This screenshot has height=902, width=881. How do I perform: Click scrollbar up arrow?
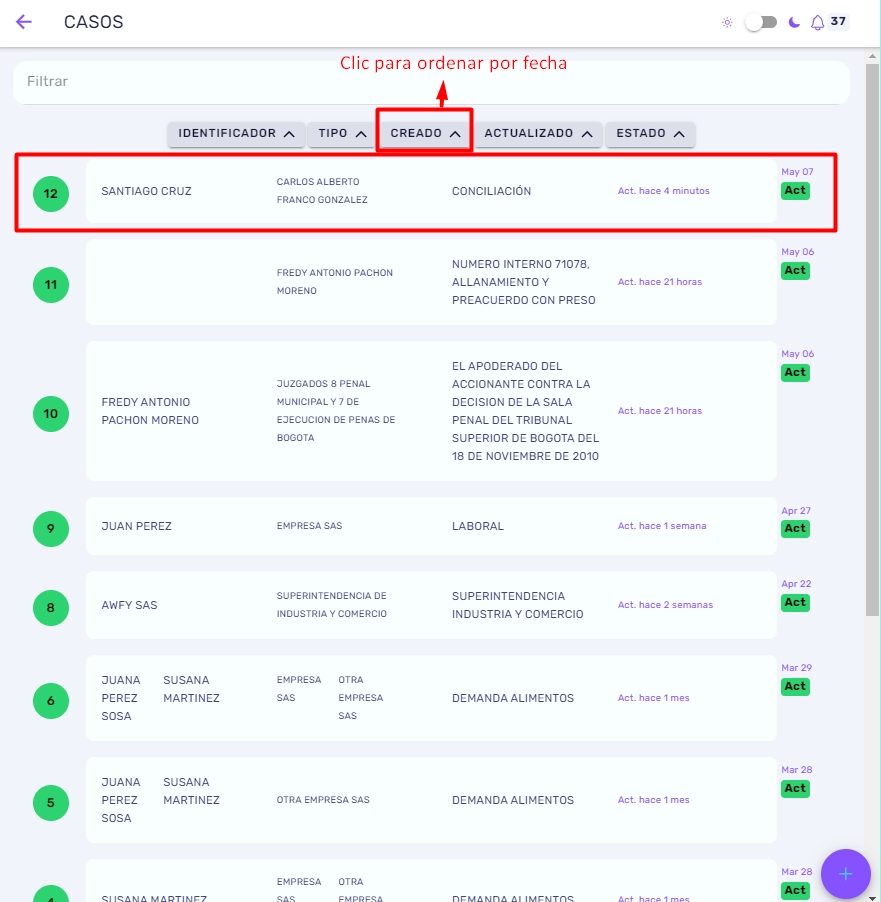click(x=872, y=56)
